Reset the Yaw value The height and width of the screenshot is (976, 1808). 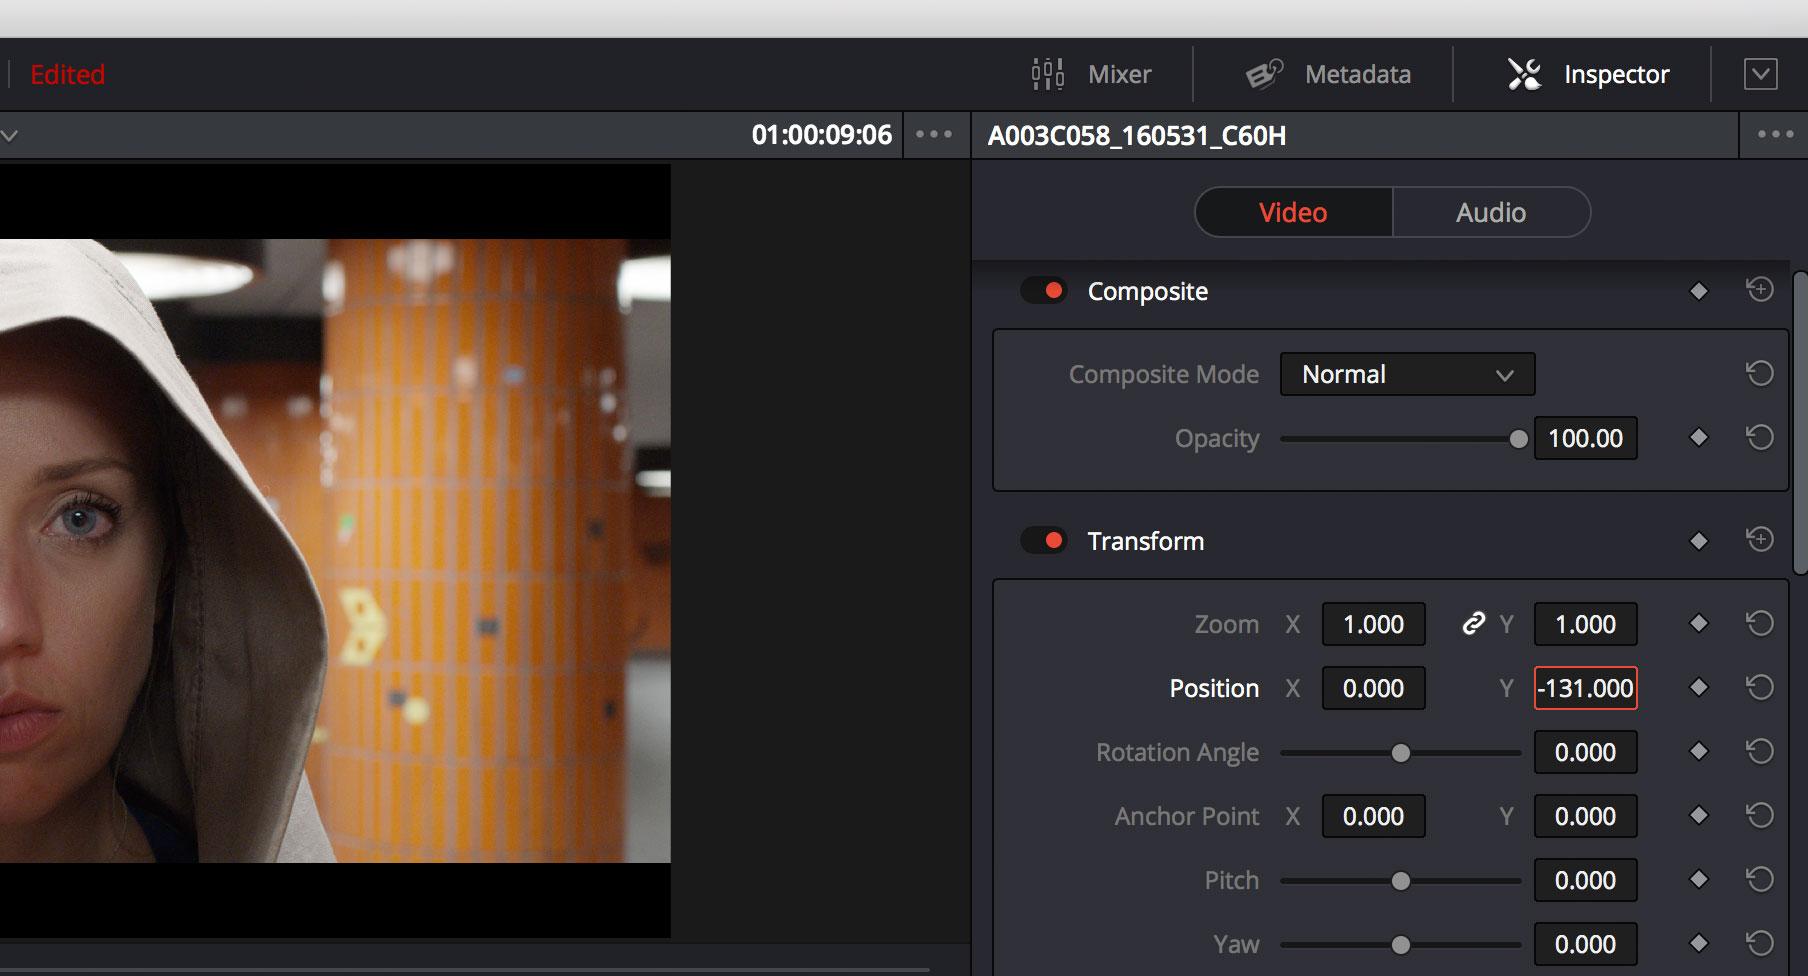1760,943
